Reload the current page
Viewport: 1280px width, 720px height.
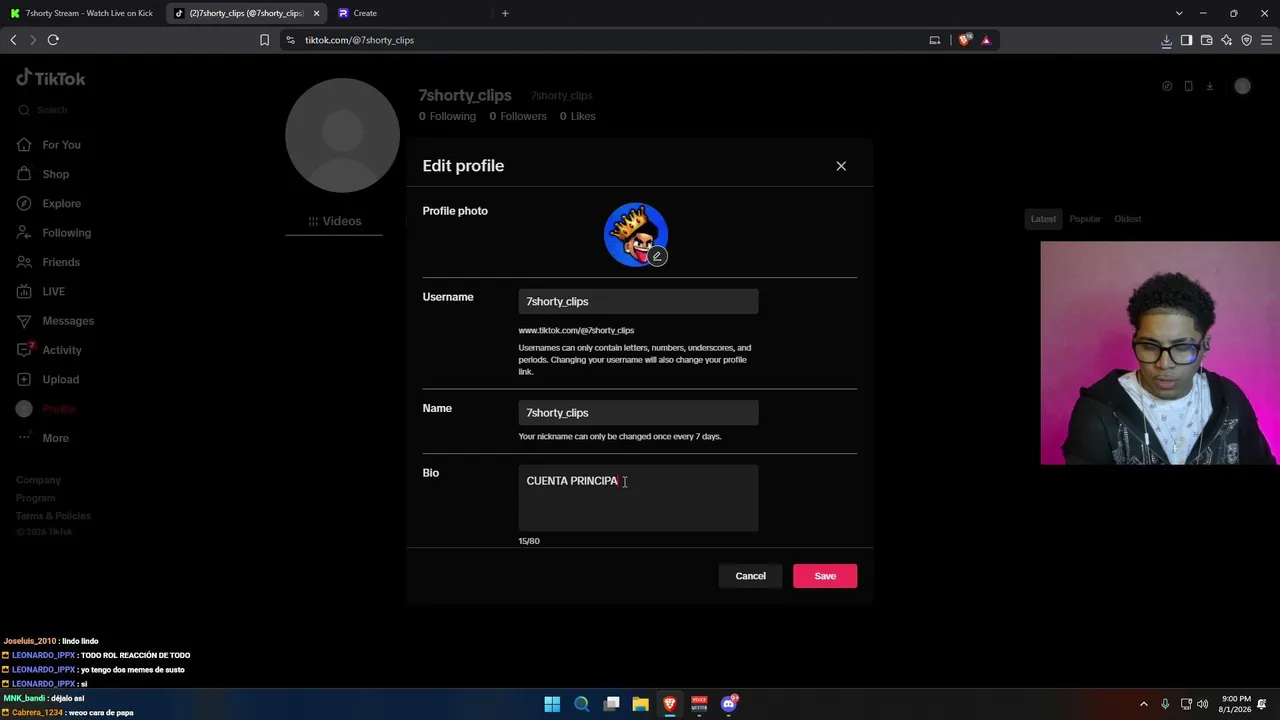tap(53, 40)
